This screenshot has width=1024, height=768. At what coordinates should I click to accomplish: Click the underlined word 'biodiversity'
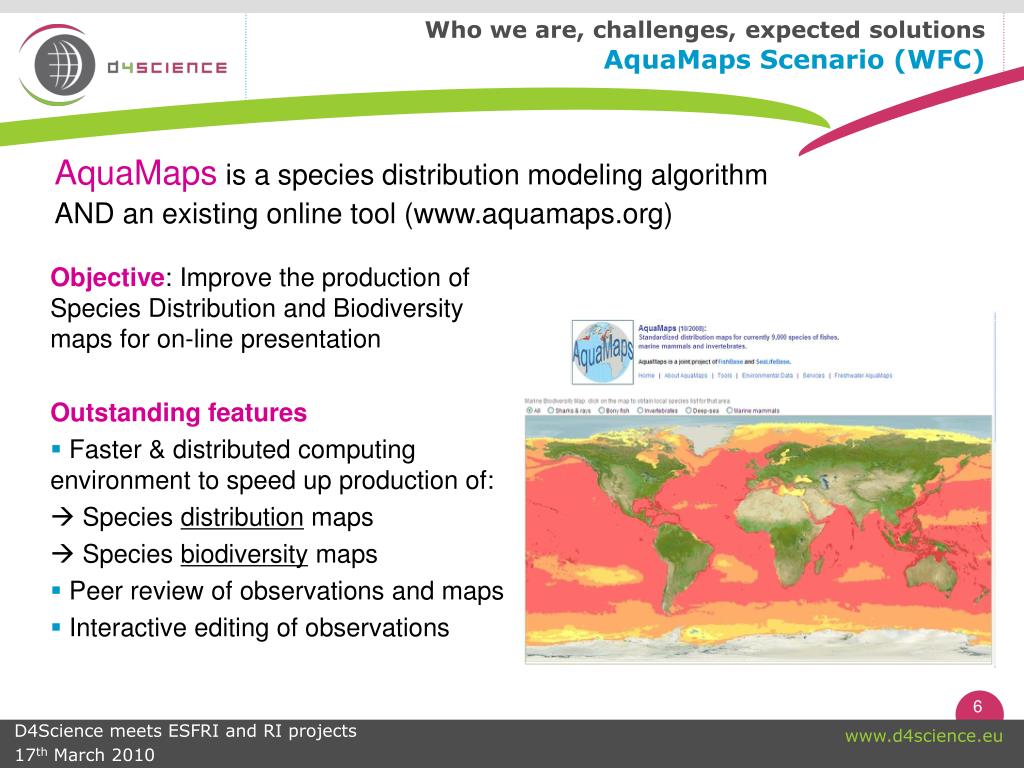tap(244, 554)
